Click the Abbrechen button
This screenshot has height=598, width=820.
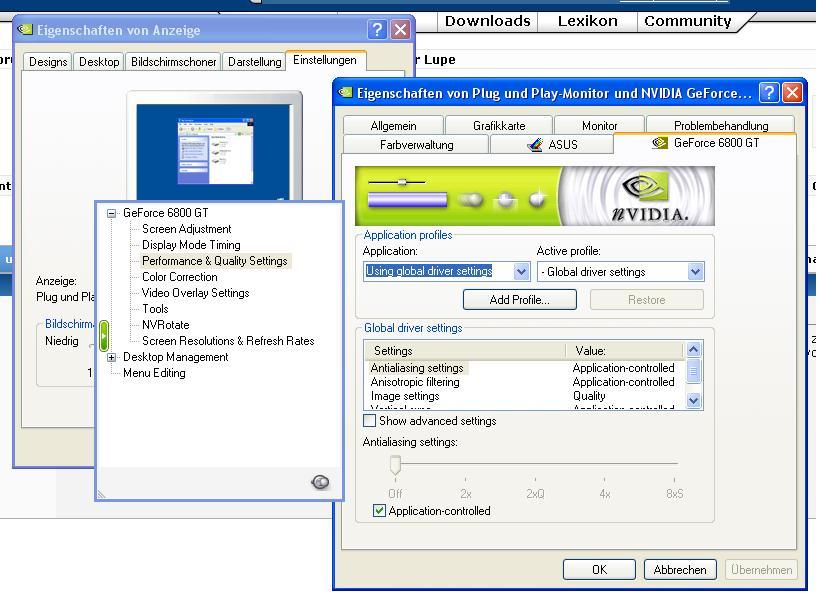(x=680, y=569)
